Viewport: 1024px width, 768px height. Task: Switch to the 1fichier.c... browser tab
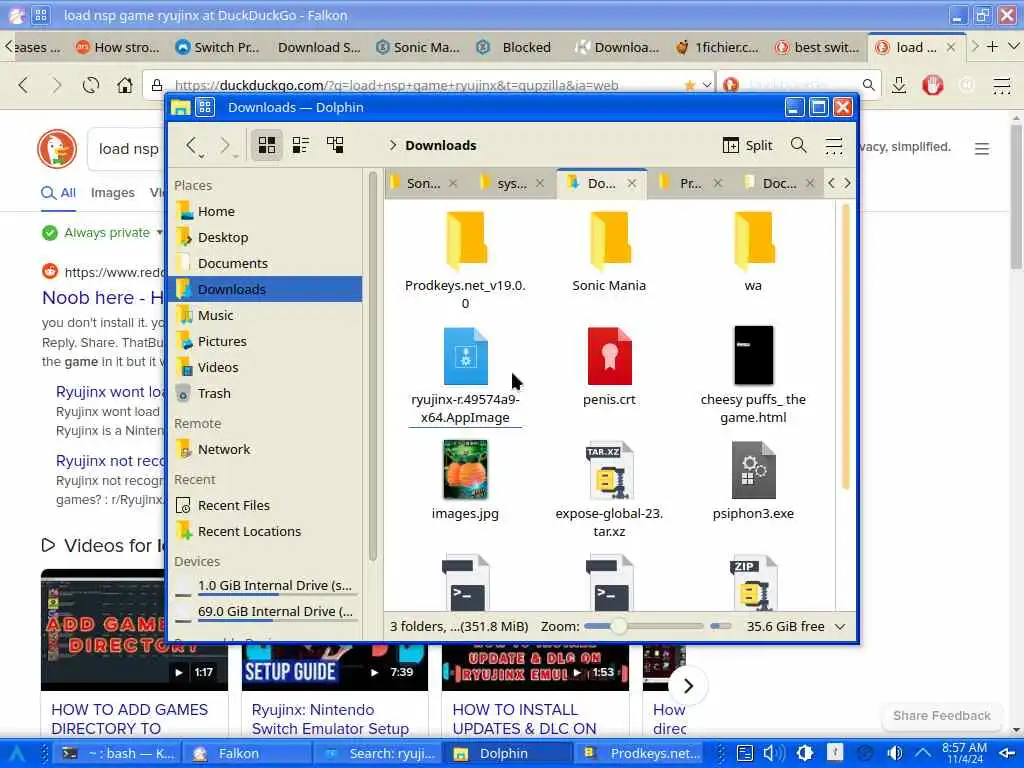pyautogui.click(x=718, y=47)
